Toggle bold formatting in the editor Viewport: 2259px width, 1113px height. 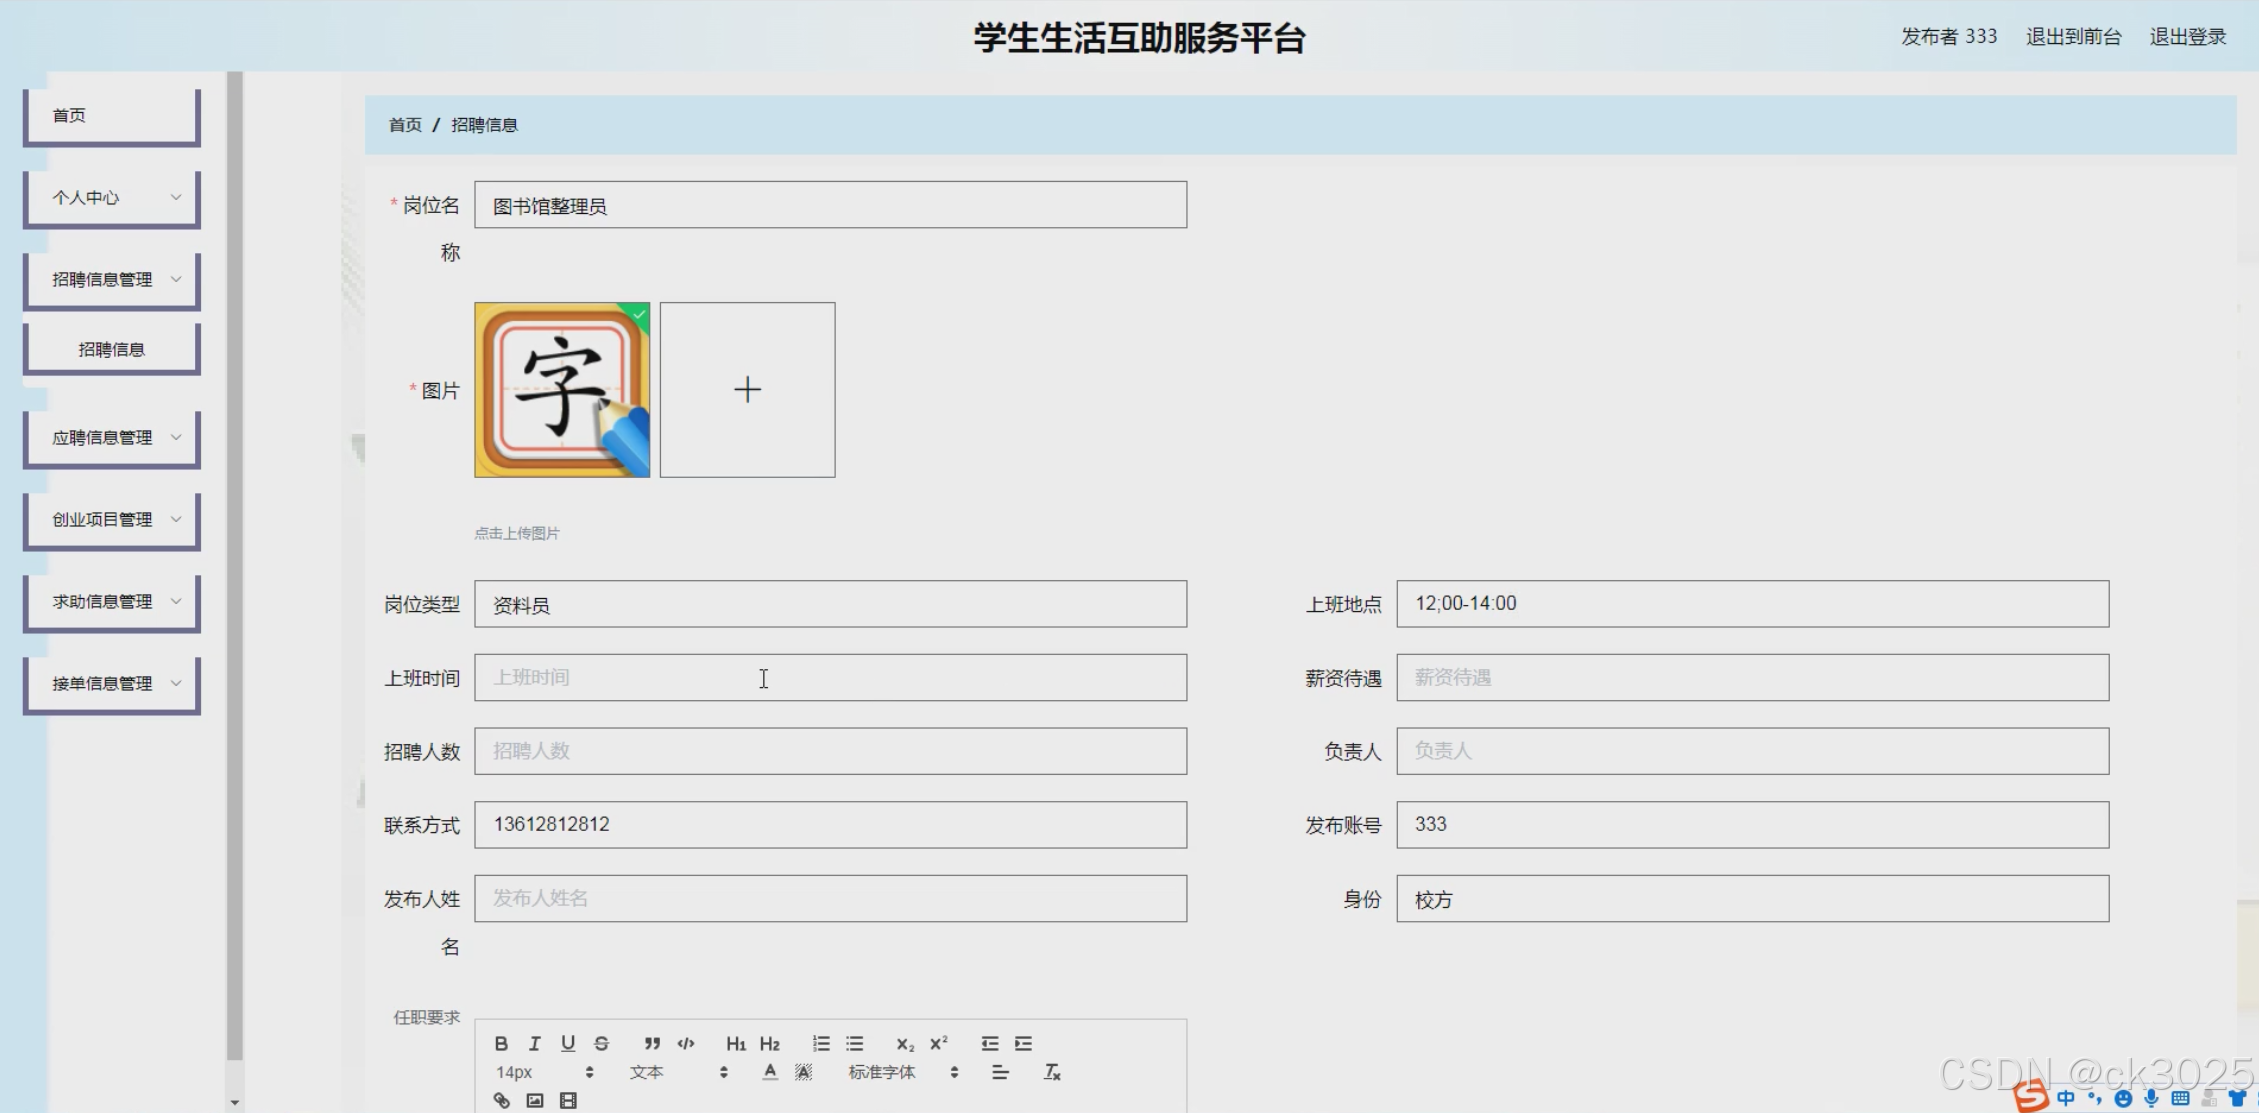point(501,1043)
